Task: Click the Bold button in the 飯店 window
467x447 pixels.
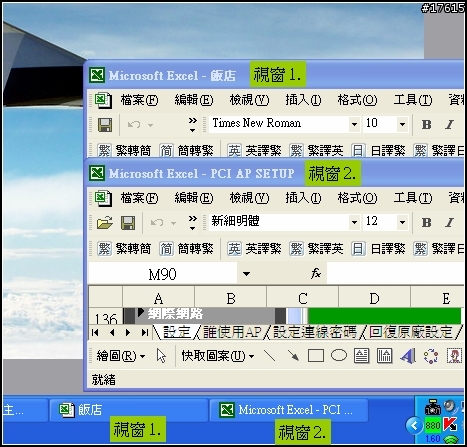Action: coord(426,125)
